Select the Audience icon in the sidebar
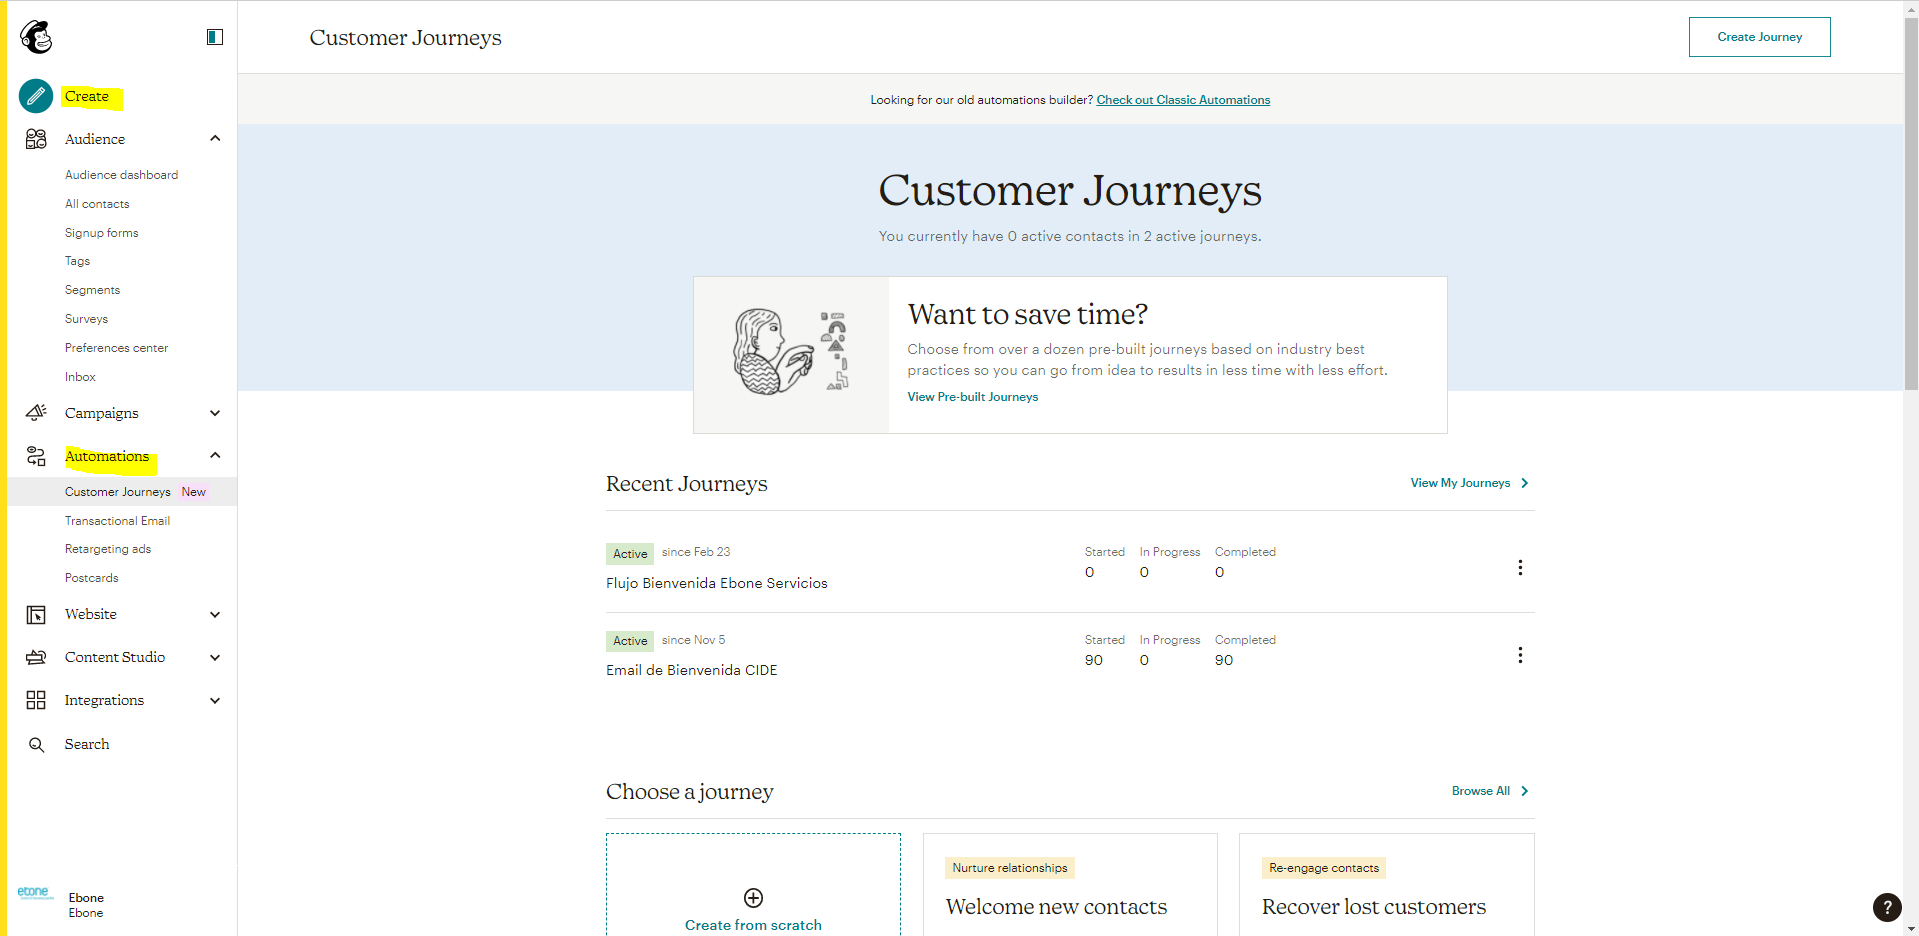The height and width of the screenshot is (936, 1919). click(x=36, y=139)
